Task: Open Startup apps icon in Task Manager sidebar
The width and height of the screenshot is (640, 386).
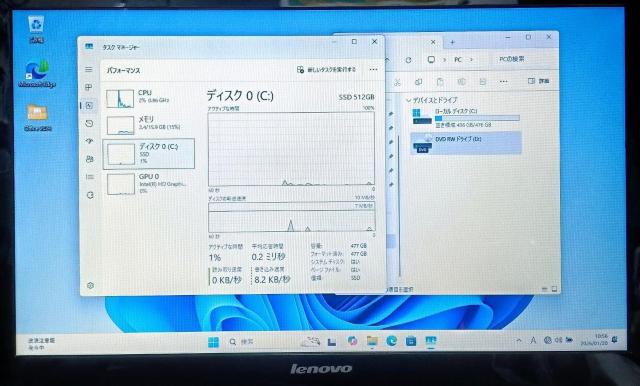Action: click(89, 141)
